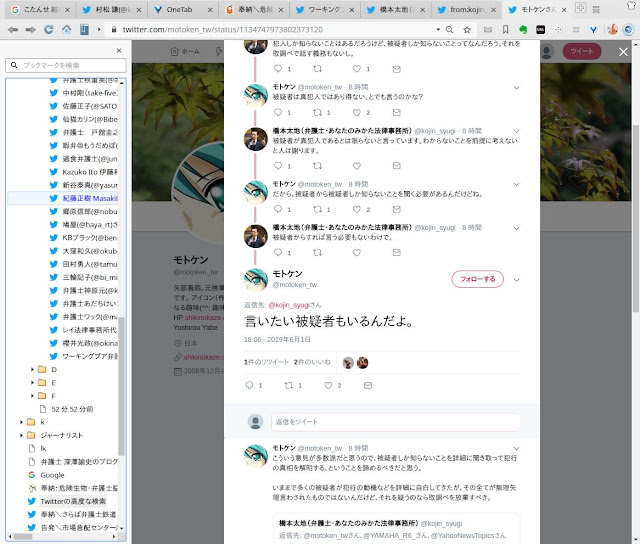The image size is (640, 544).
Task: Toggle the bookmarks sidebar panel icon
Action: coord(84,29)
